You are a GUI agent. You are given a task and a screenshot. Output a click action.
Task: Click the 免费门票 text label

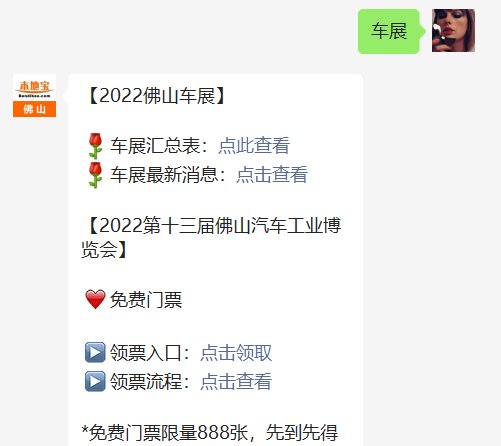point(146,299)
